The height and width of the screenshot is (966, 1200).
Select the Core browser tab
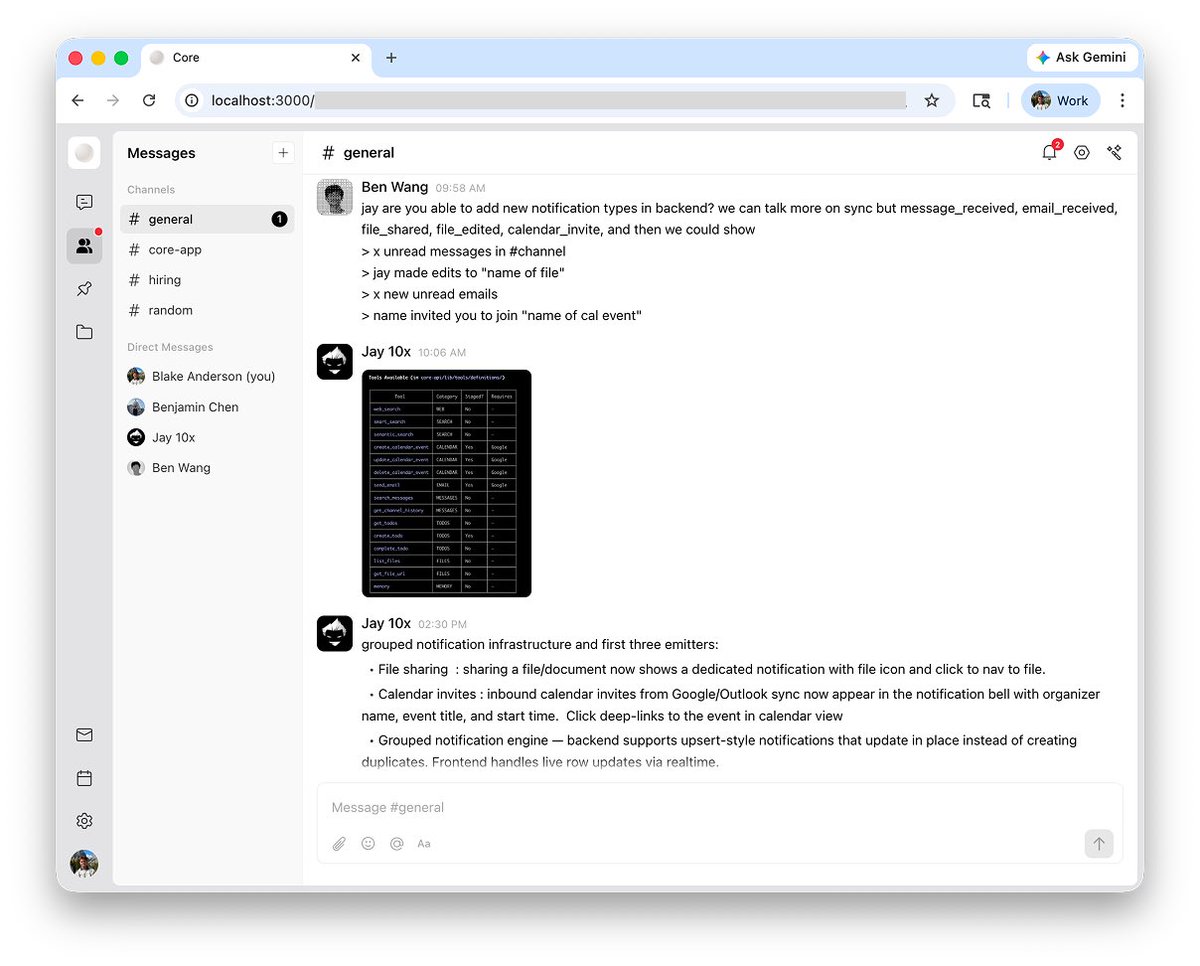[x=256, y=58]
